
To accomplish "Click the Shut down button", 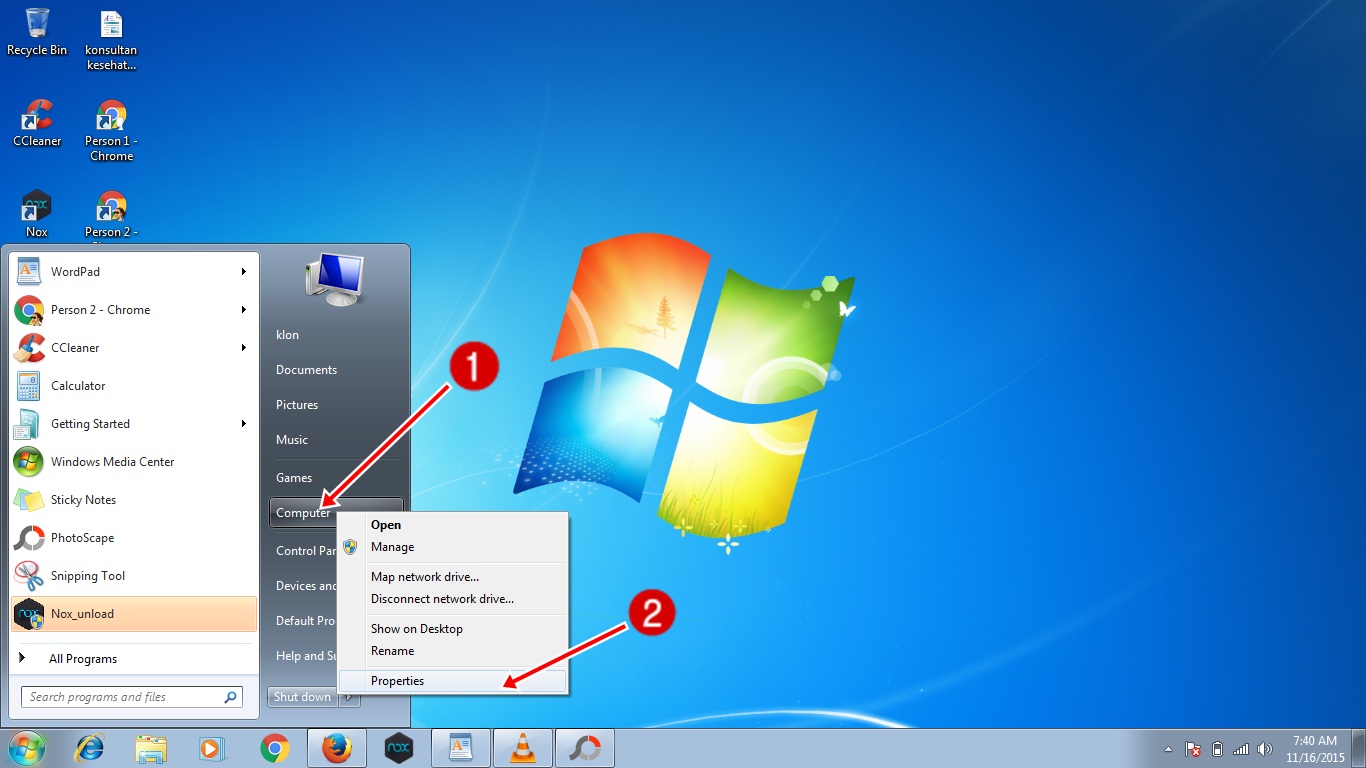I will (x=303, y=697).
